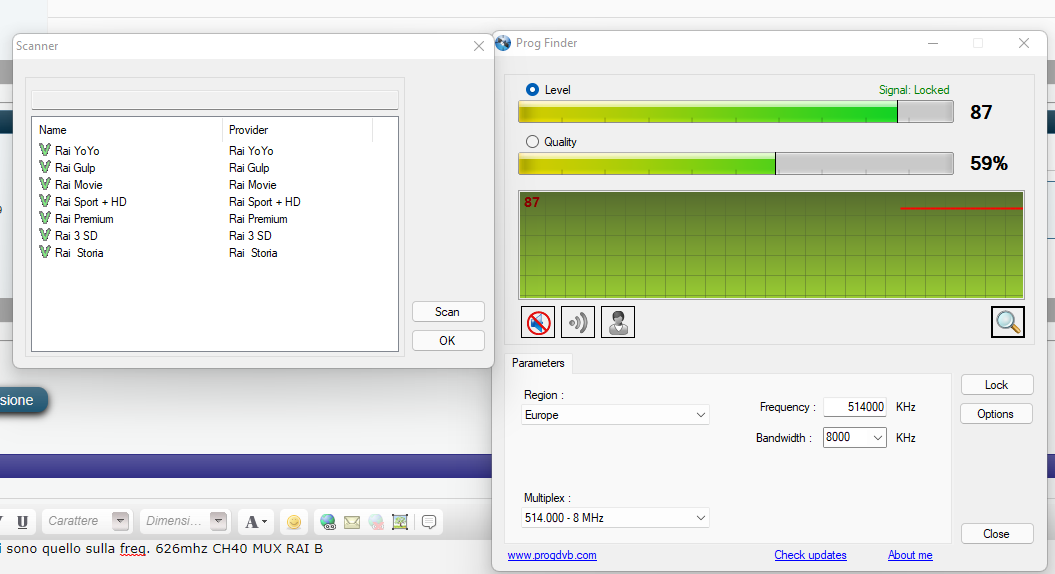Viewport: 1055px width, 574px height.
Task: Click the Lock button
Action: coord(996,385)
